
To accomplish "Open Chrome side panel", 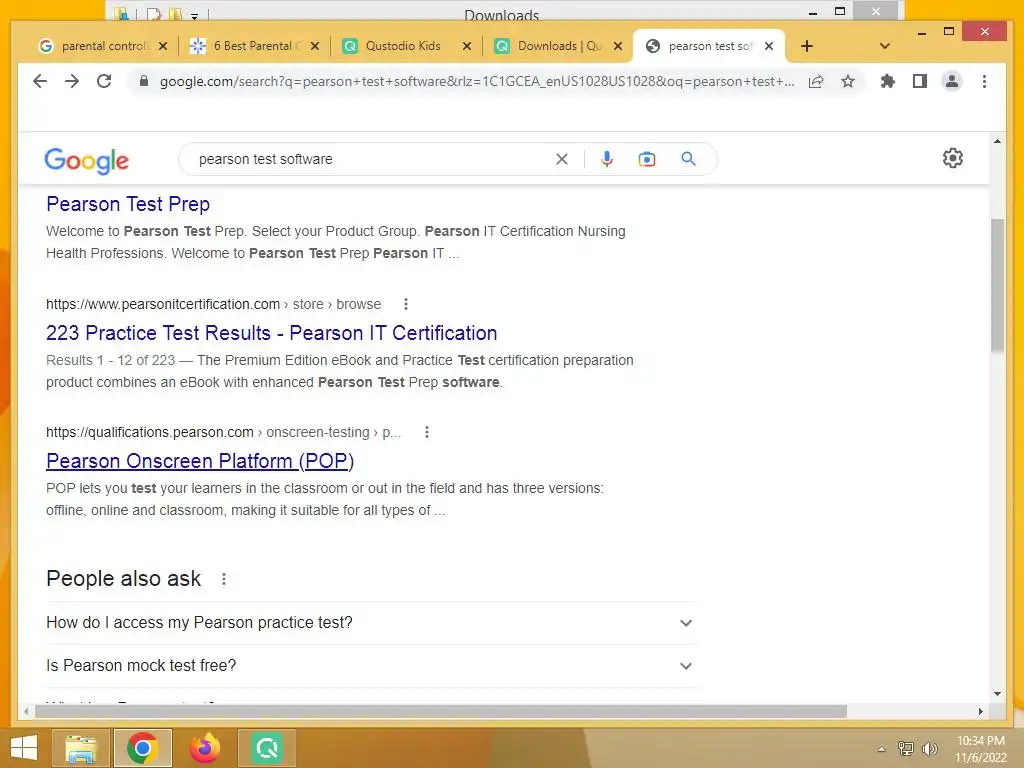I will [x=920, y=82].
